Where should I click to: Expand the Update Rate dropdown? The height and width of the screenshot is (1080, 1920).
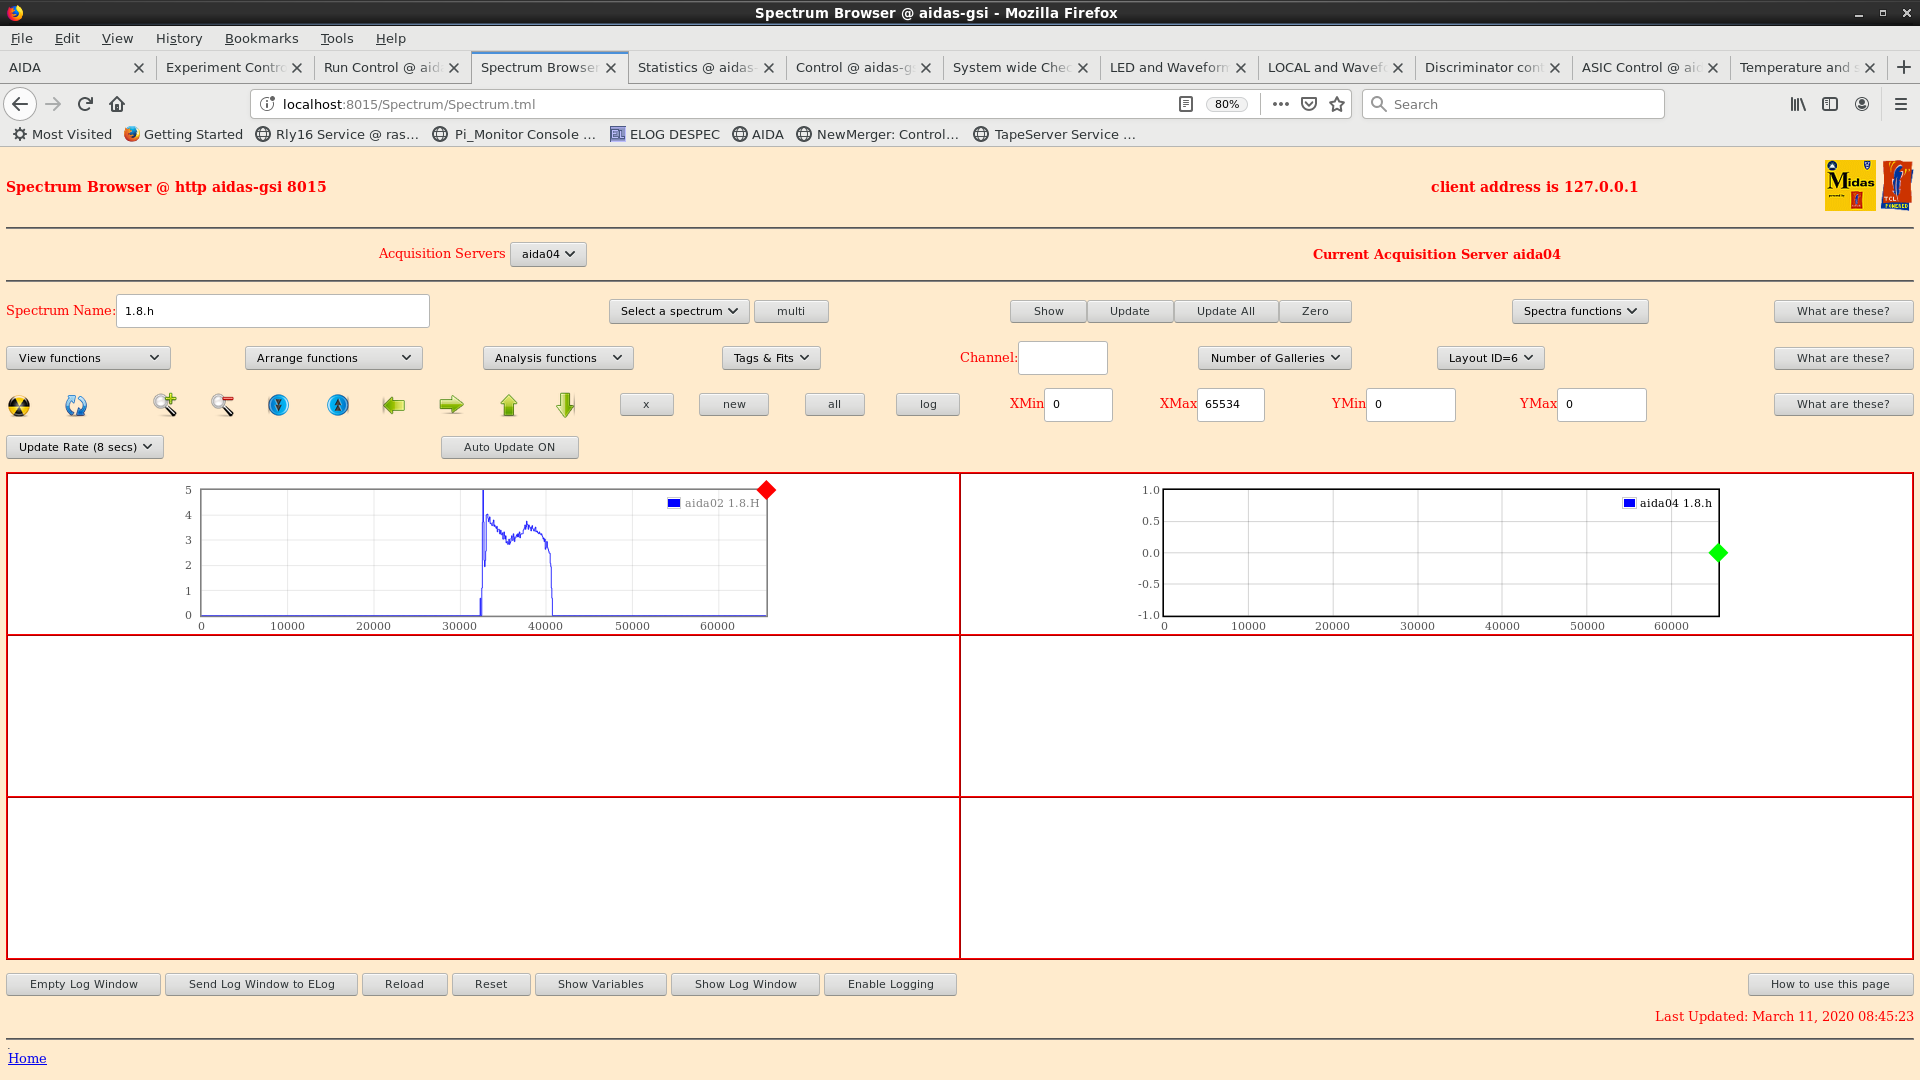[x=85, y=447]
